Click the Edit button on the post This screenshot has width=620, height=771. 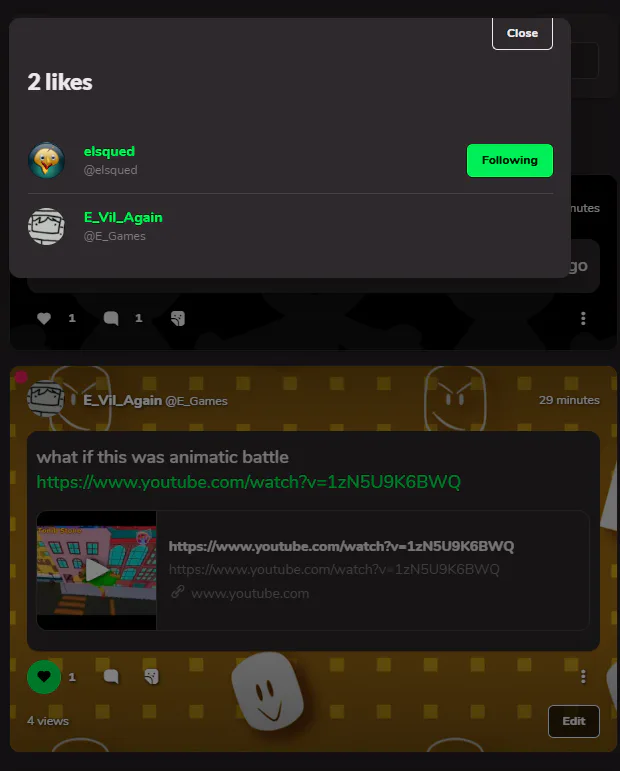[x=574, y=721]
